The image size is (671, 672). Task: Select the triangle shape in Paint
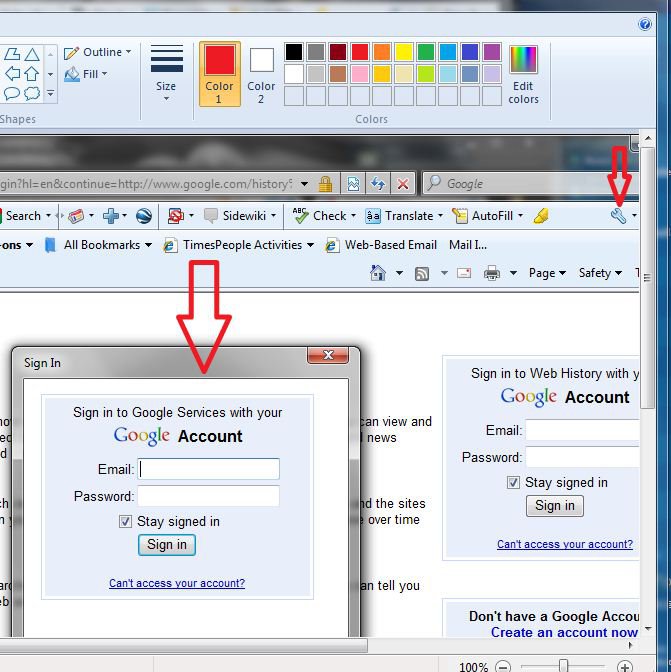click(x=32, y=54)
